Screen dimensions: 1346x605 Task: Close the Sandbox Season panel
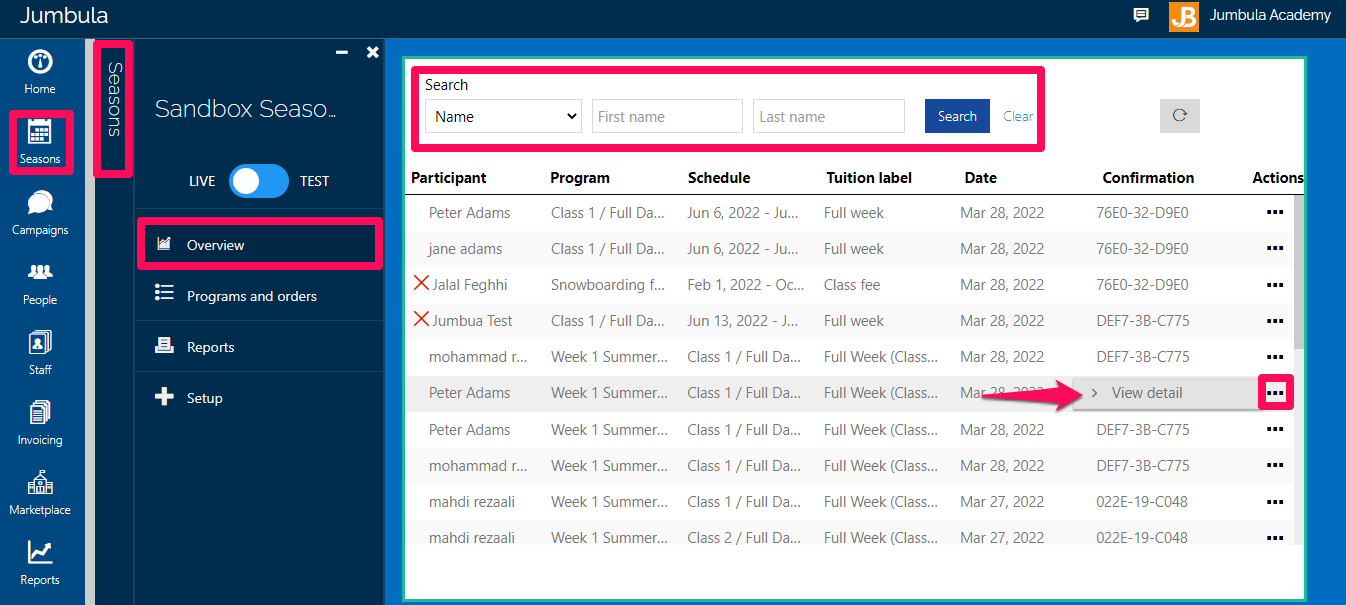pyautogui.click(x=373, y=52)
